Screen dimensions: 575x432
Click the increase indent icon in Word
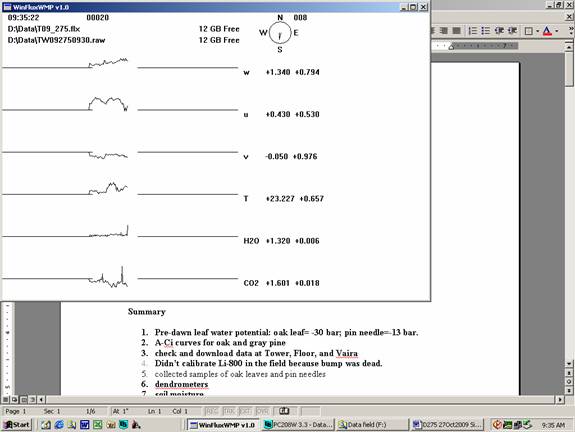tap(512, 31)
